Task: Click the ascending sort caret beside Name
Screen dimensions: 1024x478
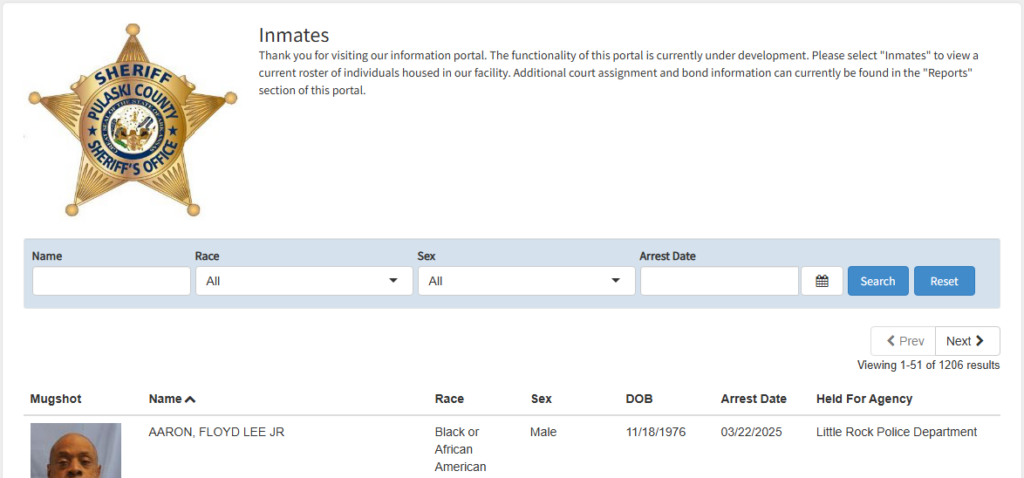Action: click(x=190, y=399)
